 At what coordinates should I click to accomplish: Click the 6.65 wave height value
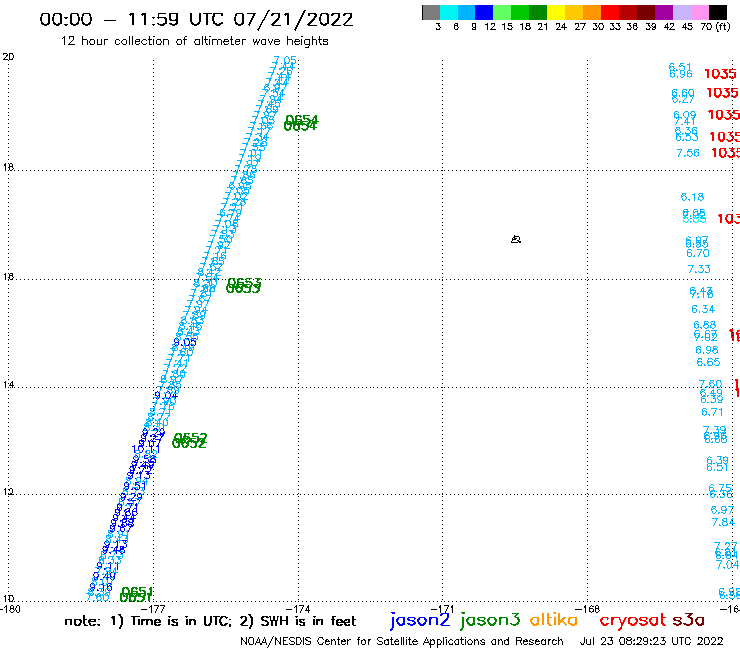[708, 362]
